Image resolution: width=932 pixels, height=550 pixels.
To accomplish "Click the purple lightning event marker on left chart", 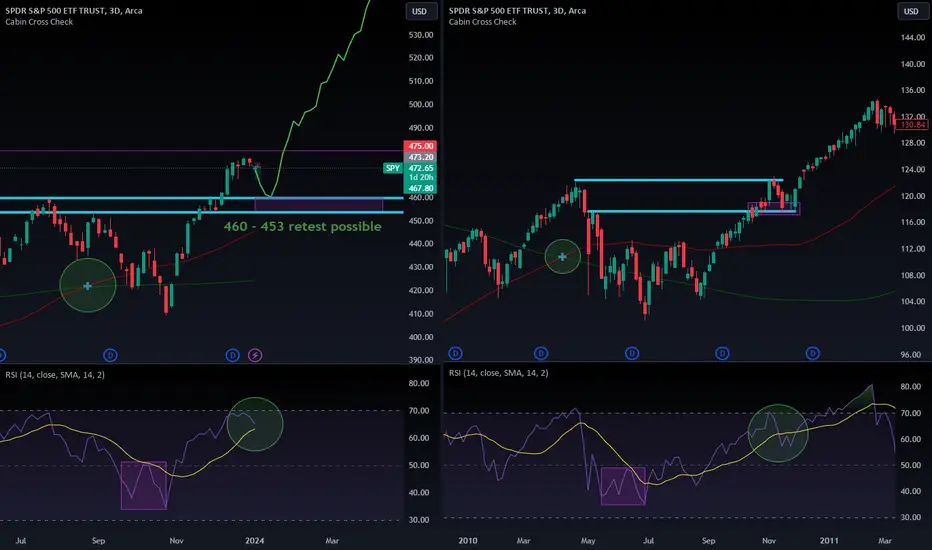I will (x=255, y=356).
